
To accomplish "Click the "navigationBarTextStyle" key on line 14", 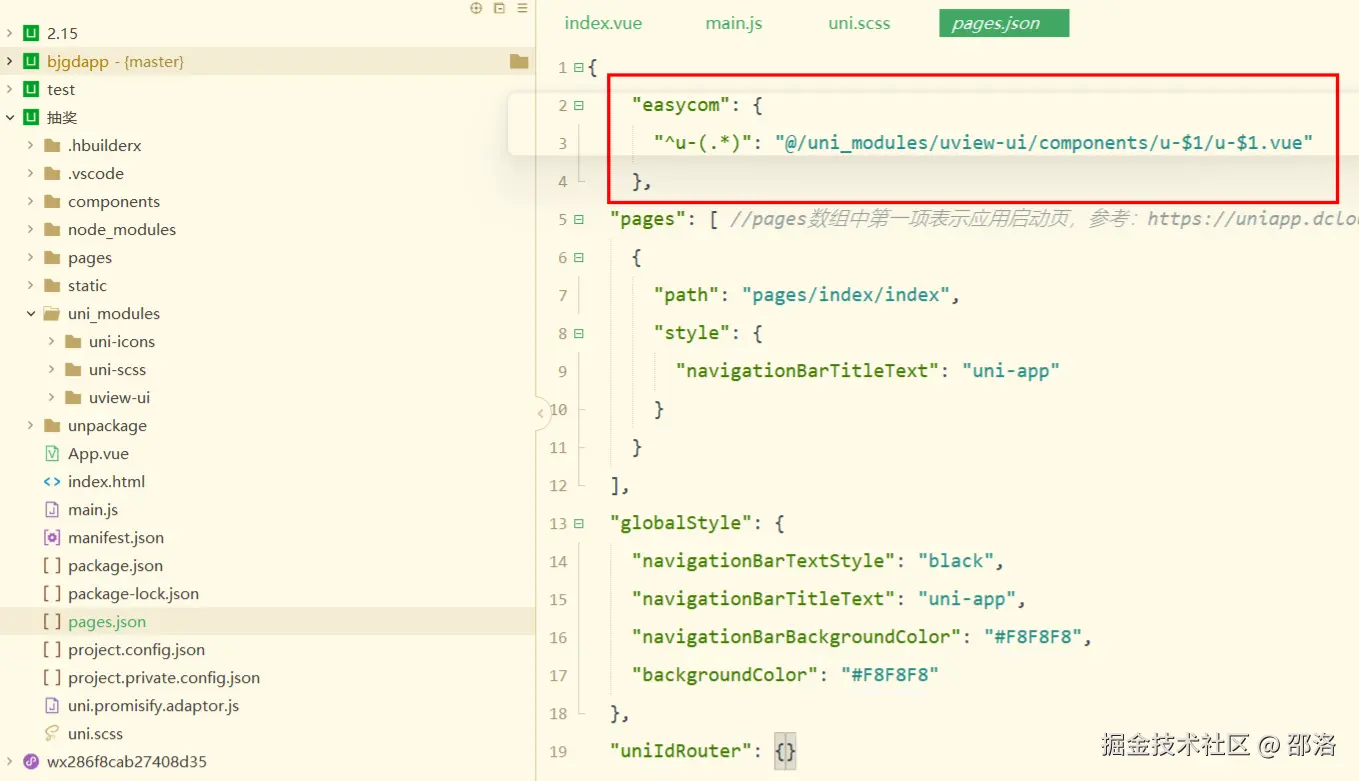I will tap(763, 560).
